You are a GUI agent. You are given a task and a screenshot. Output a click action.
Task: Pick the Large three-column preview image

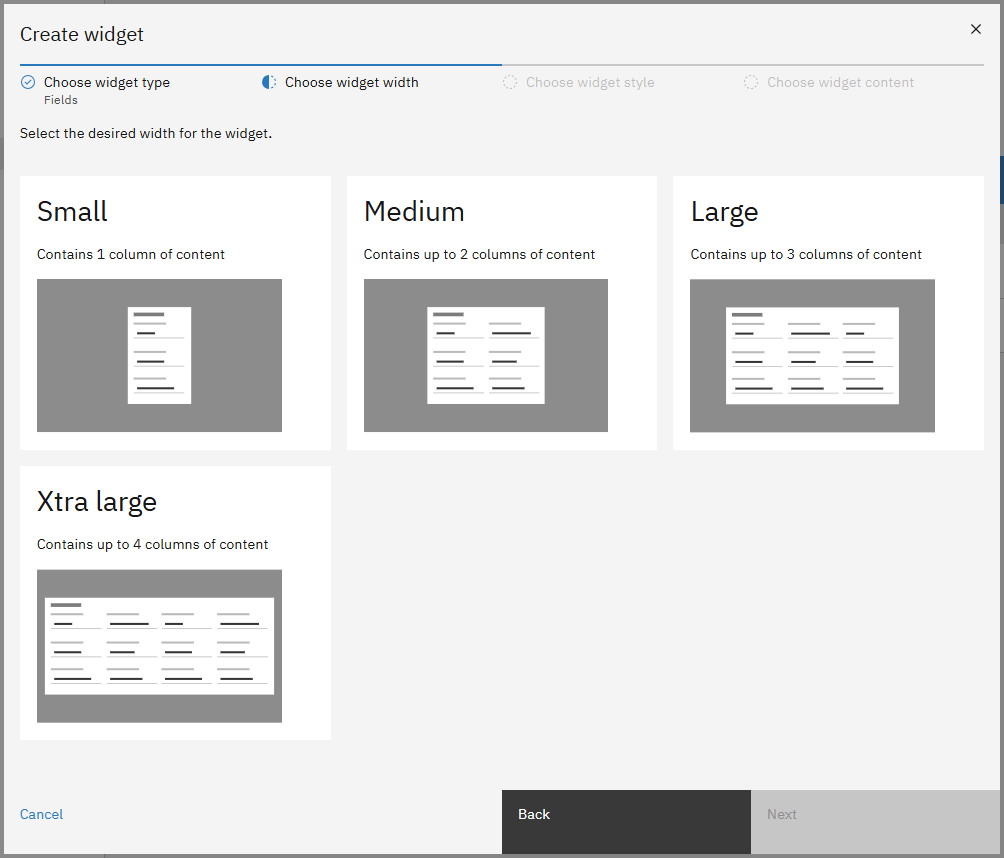tap(812, 355)
